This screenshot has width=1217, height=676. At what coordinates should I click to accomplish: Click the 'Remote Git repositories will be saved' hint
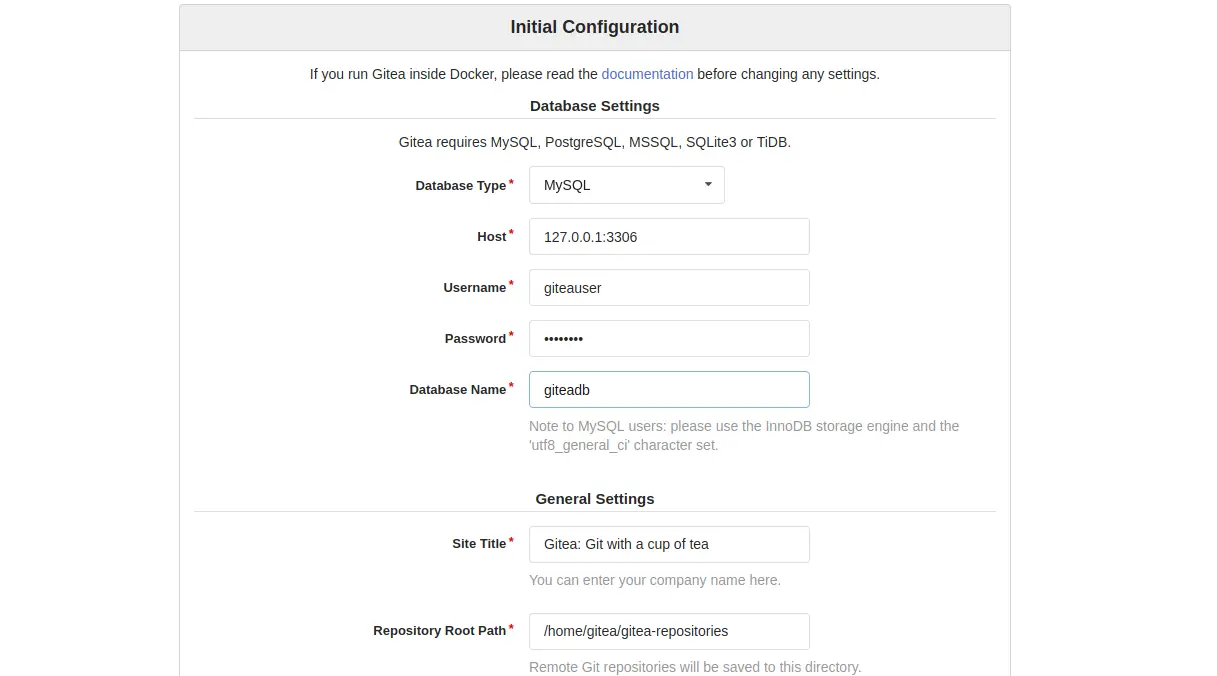695,667
